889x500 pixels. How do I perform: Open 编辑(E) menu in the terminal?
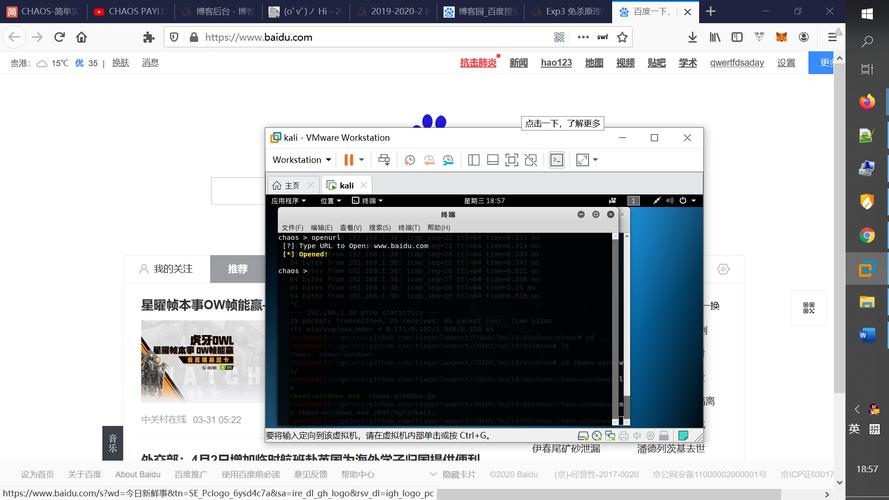click(x=321, y=227)
